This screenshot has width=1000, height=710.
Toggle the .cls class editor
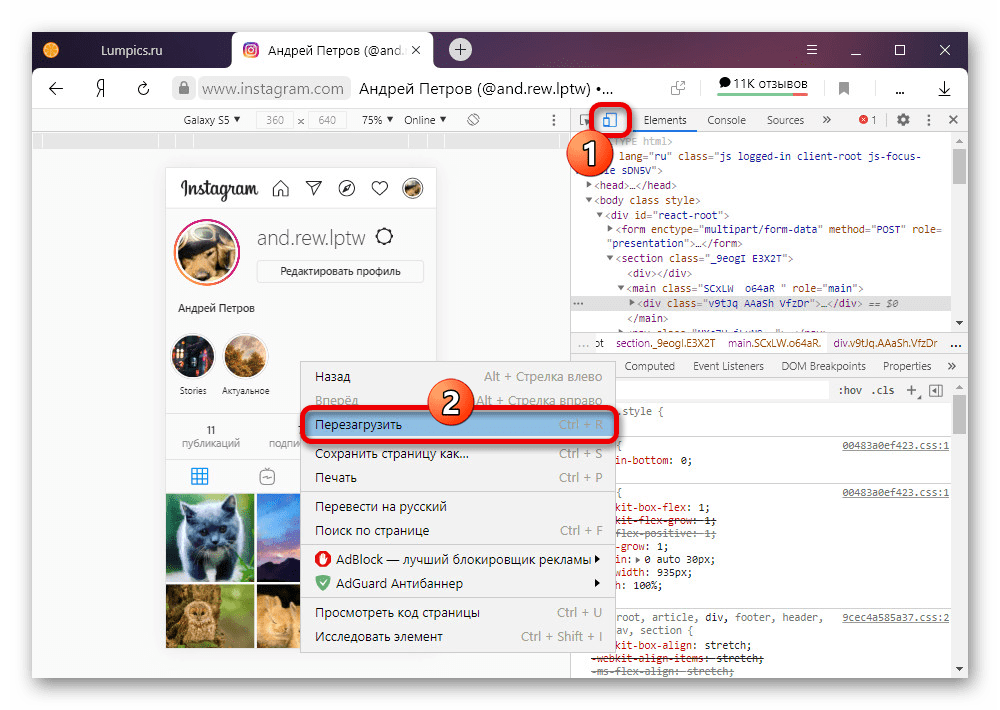(x=883, y=391)
